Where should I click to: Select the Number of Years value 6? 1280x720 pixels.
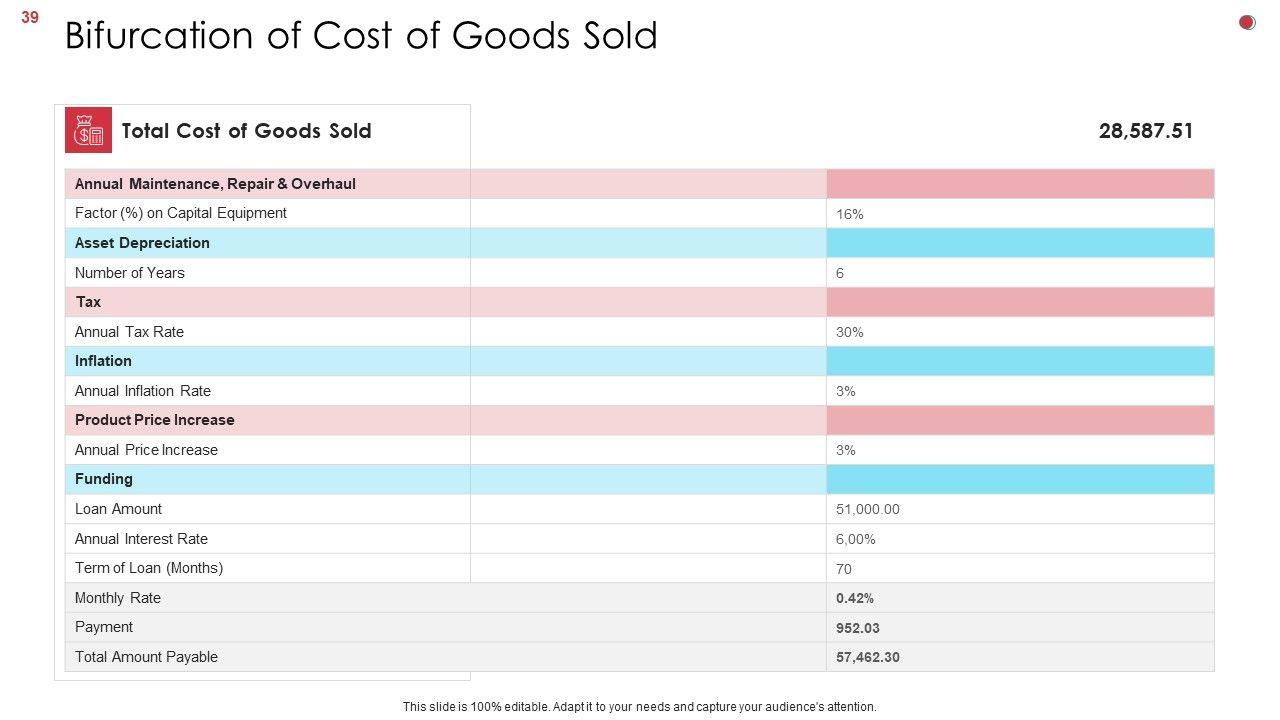(x=840, y=273)
